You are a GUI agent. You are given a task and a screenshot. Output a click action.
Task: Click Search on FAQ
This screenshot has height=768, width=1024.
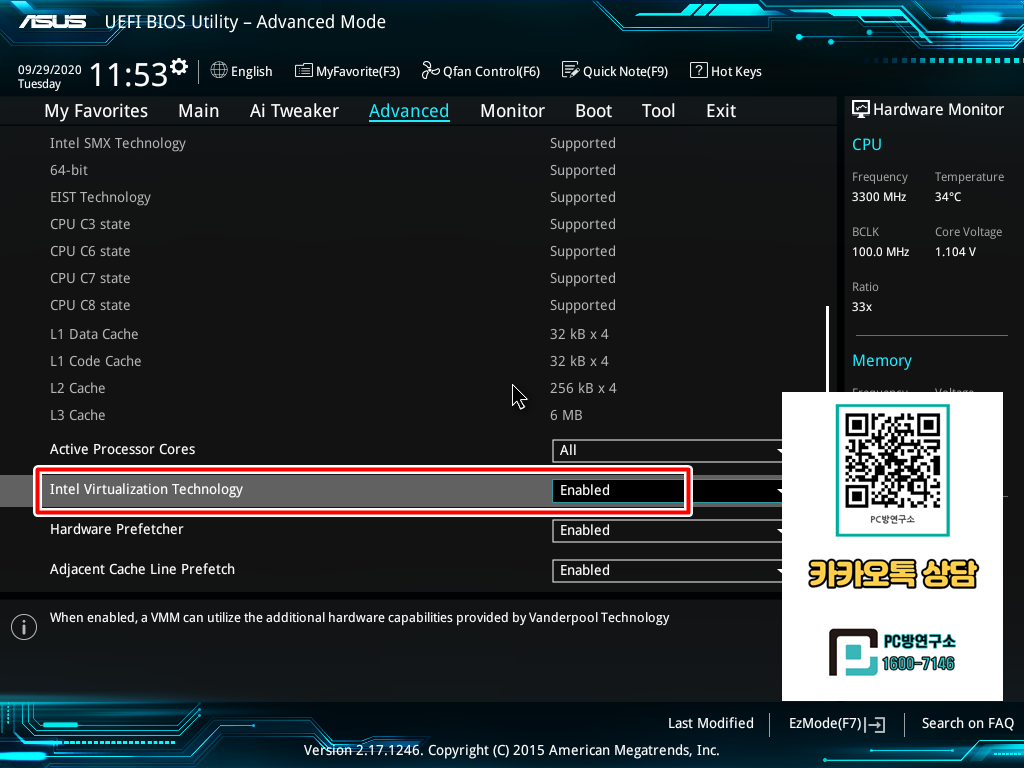click(x=967, y=723)
